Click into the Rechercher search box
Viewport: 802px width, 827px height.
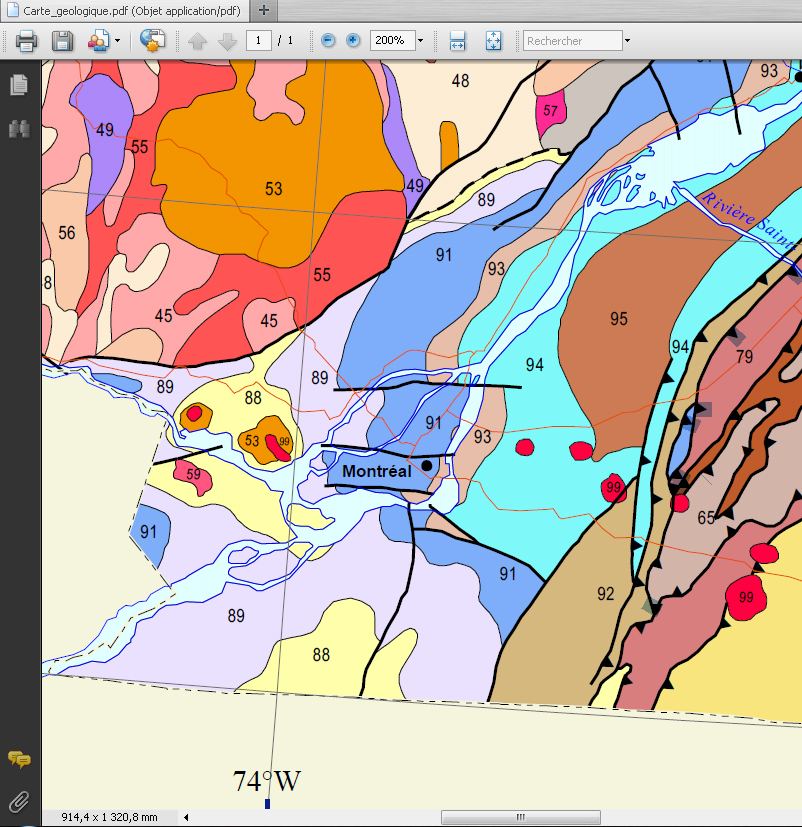click(x=572, y=41)
